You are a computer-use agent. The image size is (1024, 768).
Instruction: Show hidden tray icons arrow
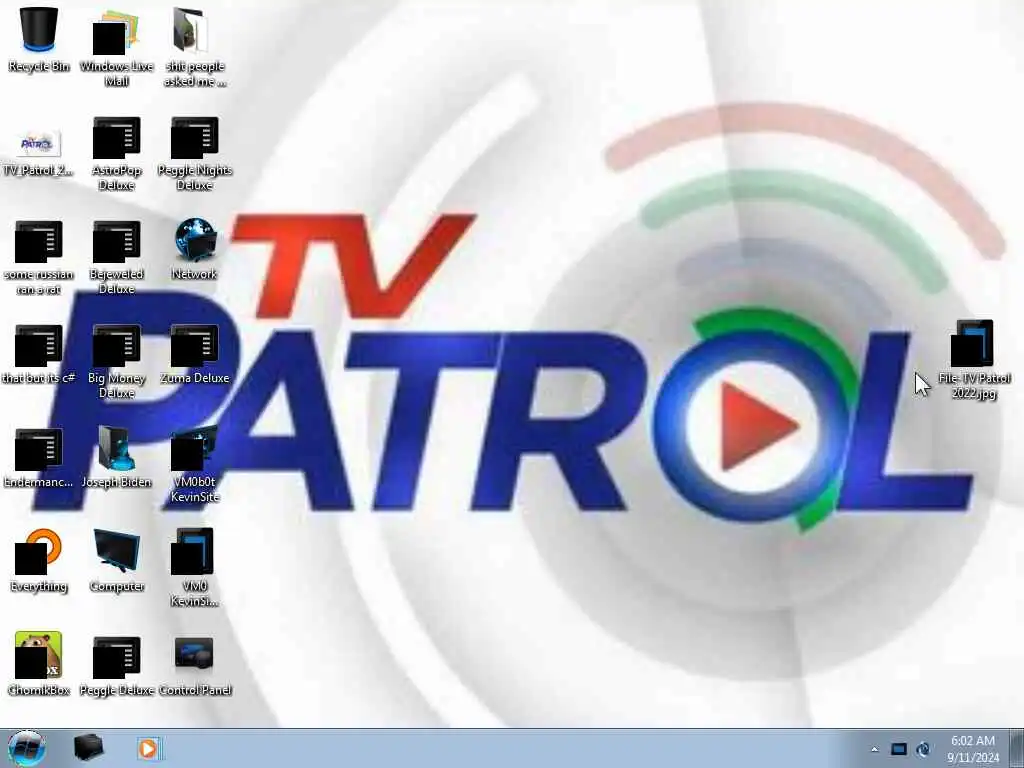coord(874,750)
